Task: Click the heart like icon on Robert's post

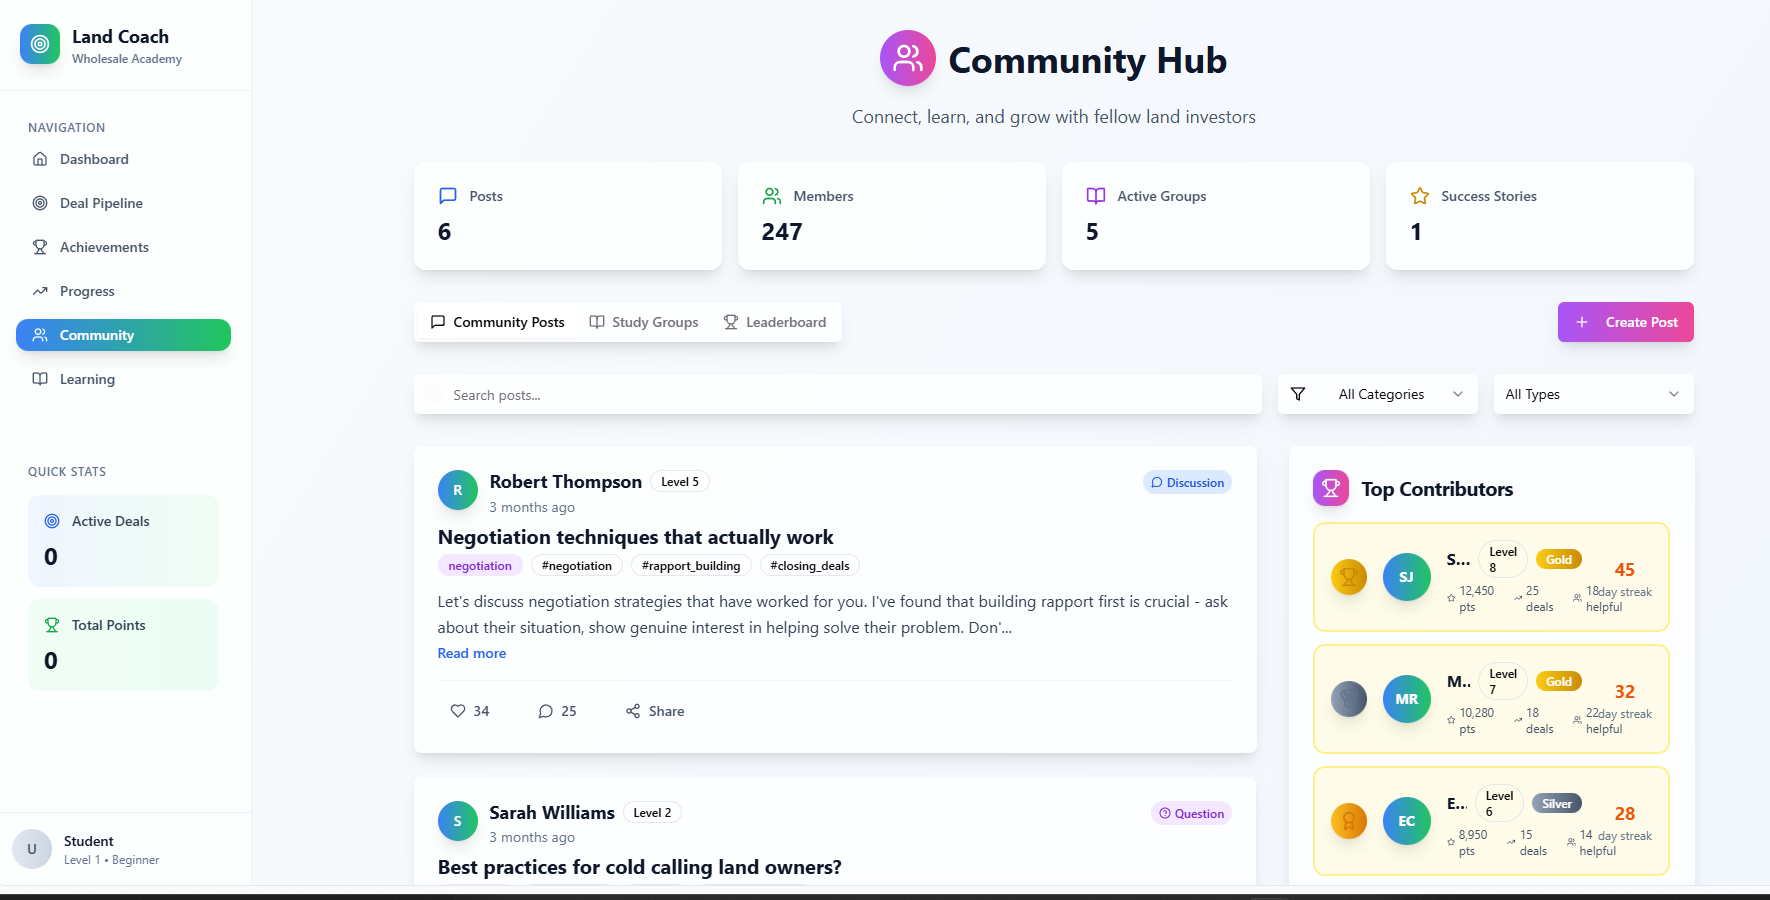Action: (458, 711)
